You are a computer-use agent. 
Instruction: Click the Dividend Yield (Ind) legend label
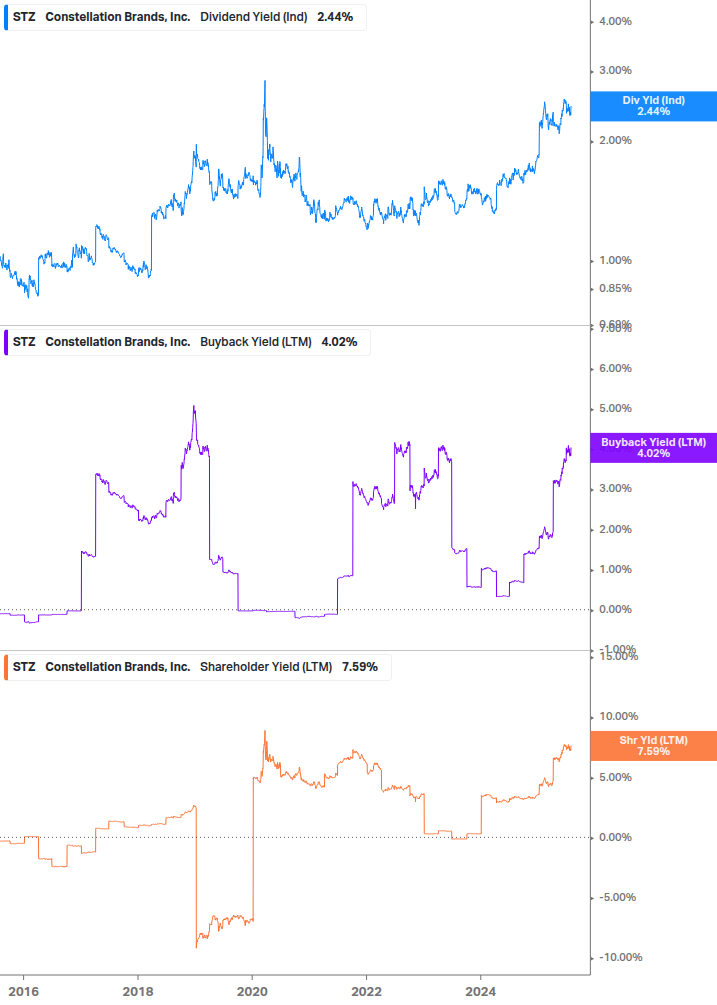(x=254, y=17)
